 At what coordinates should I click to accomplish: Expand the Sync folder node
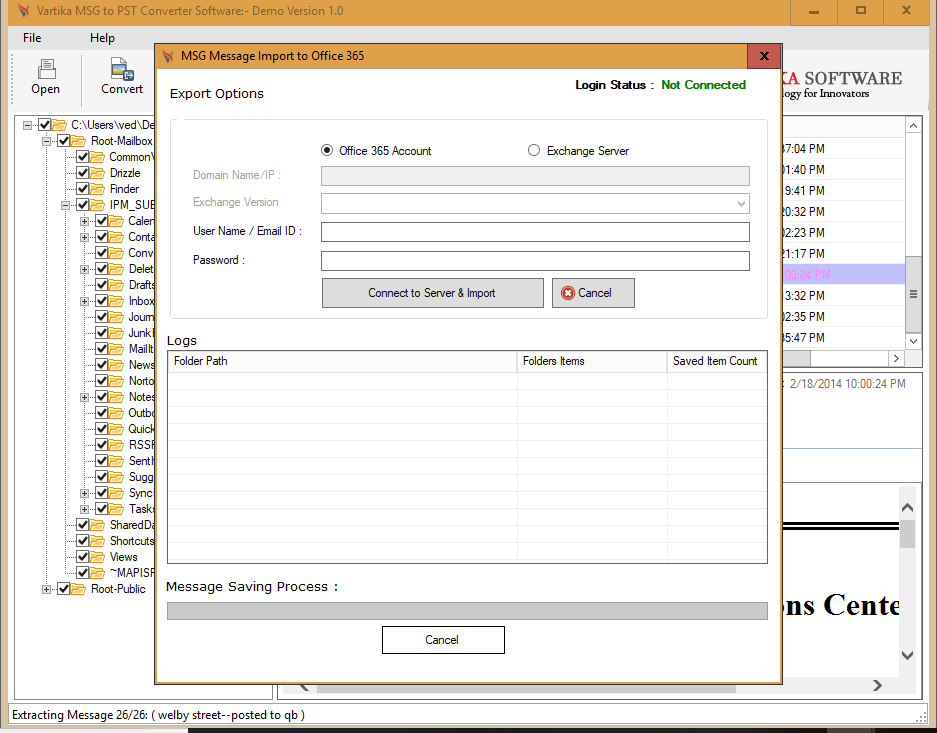pyautogui.click(x=85, y=493)
